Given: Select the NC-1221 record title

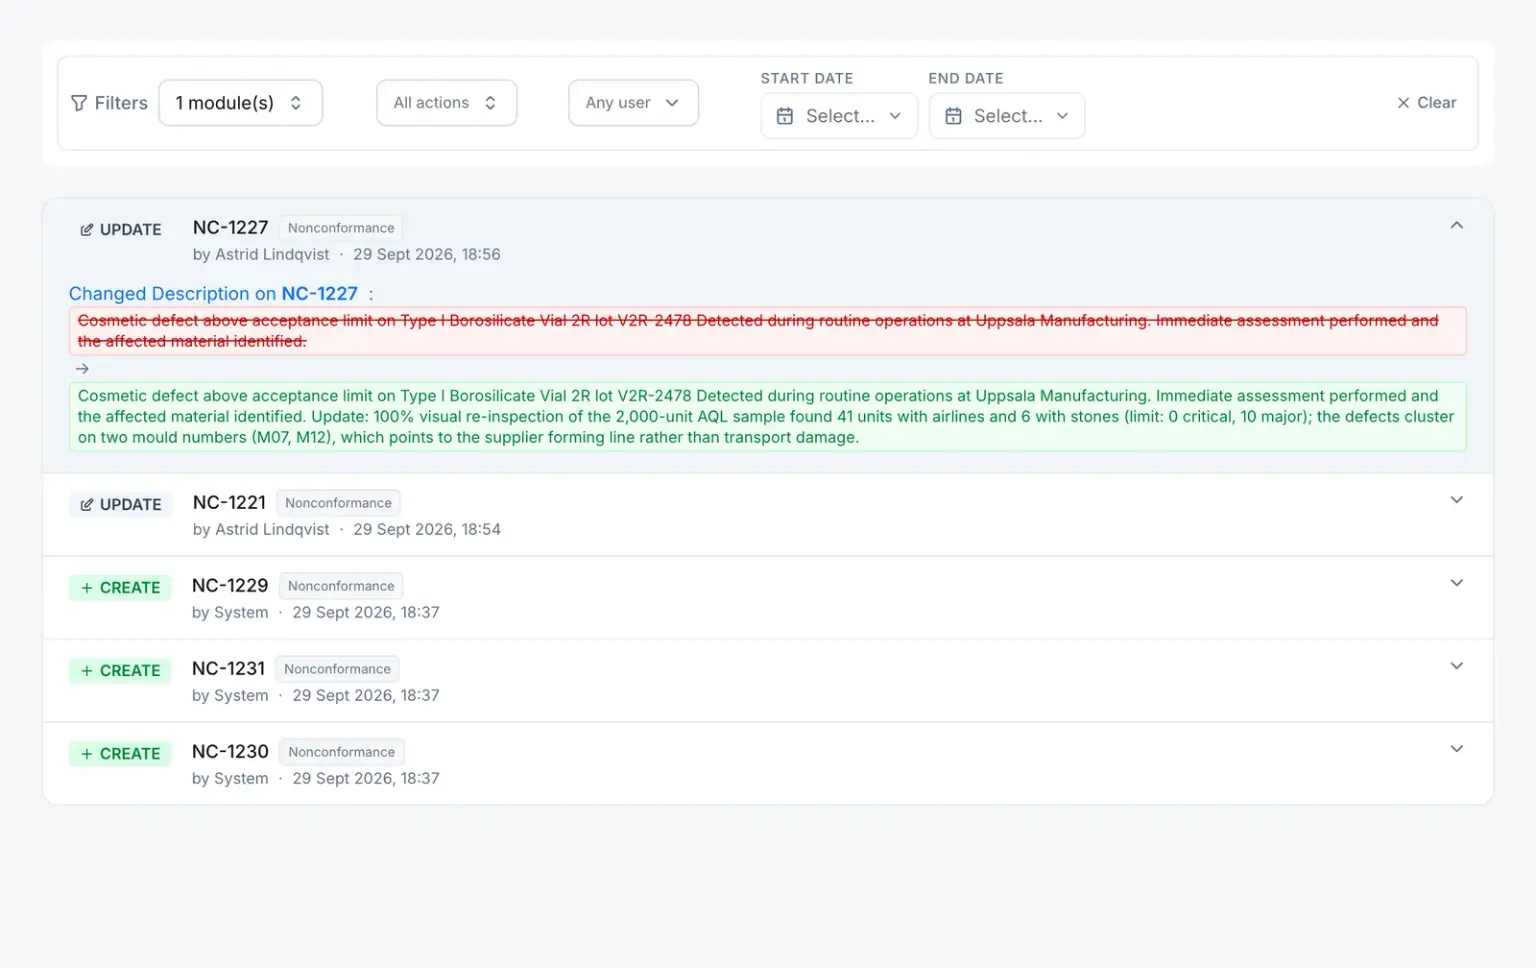Looking at the screenshot, I should coord(229,503).
